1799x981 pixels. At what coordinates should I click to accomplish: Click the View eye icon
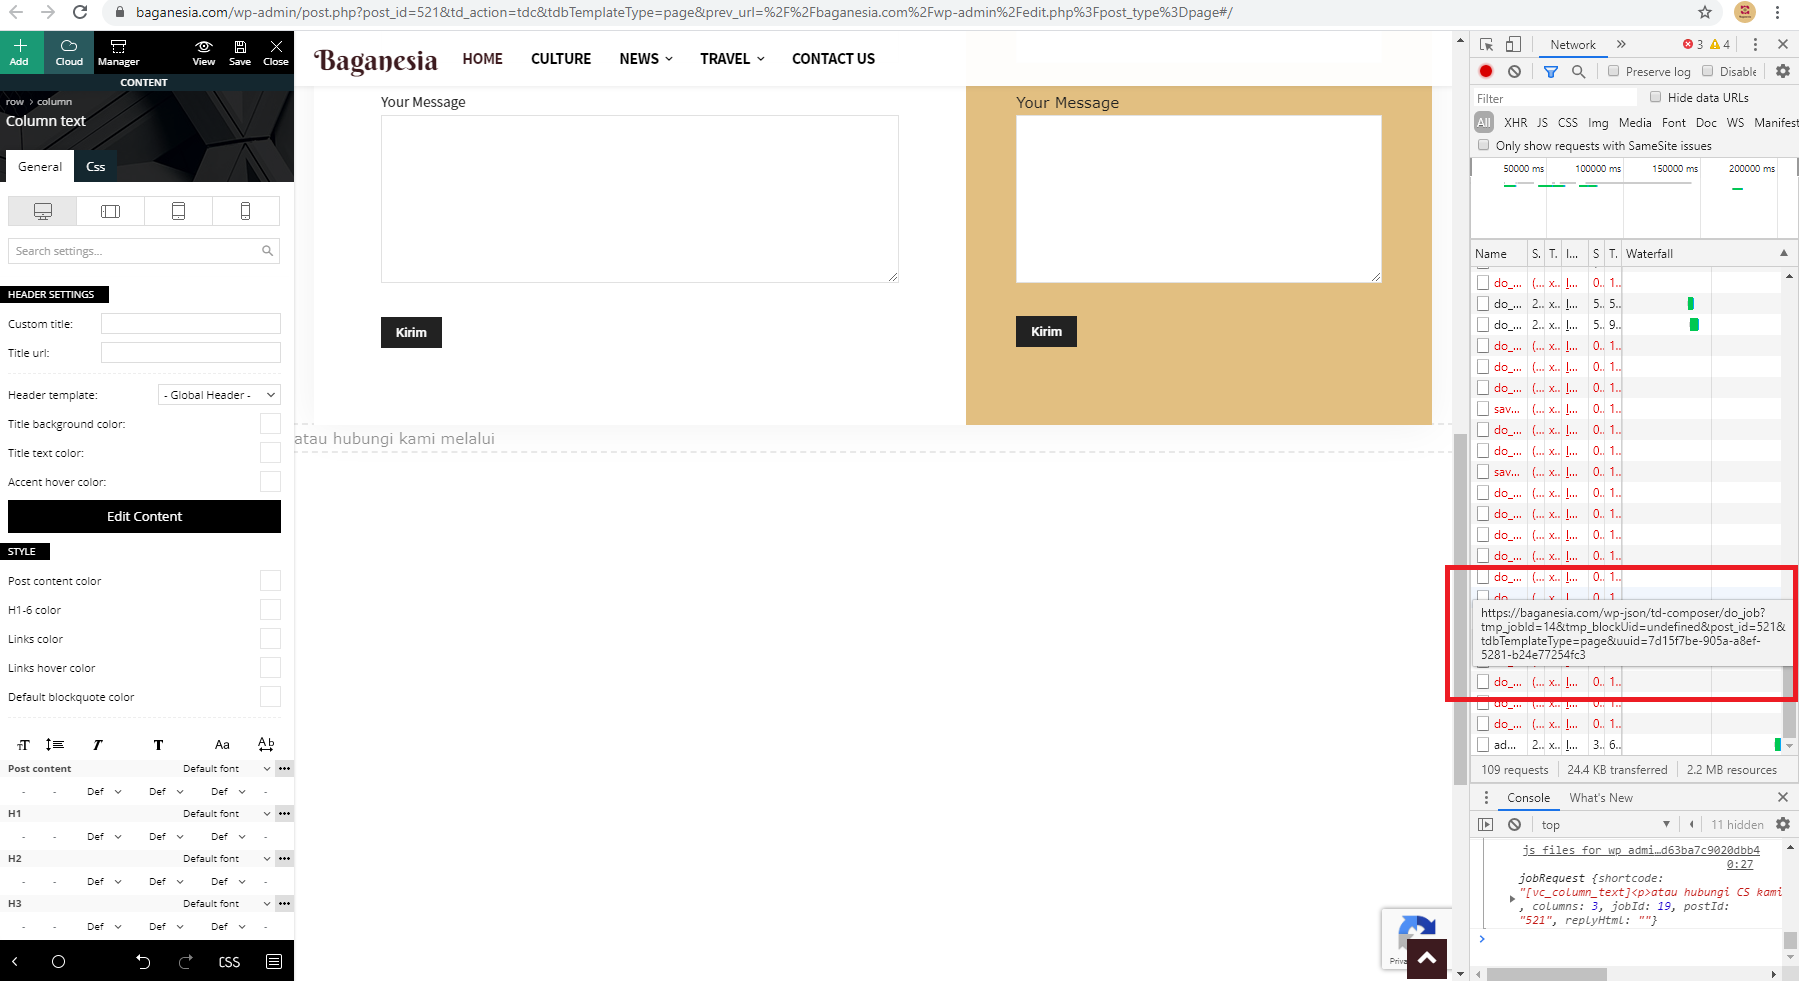click(204, 52)
